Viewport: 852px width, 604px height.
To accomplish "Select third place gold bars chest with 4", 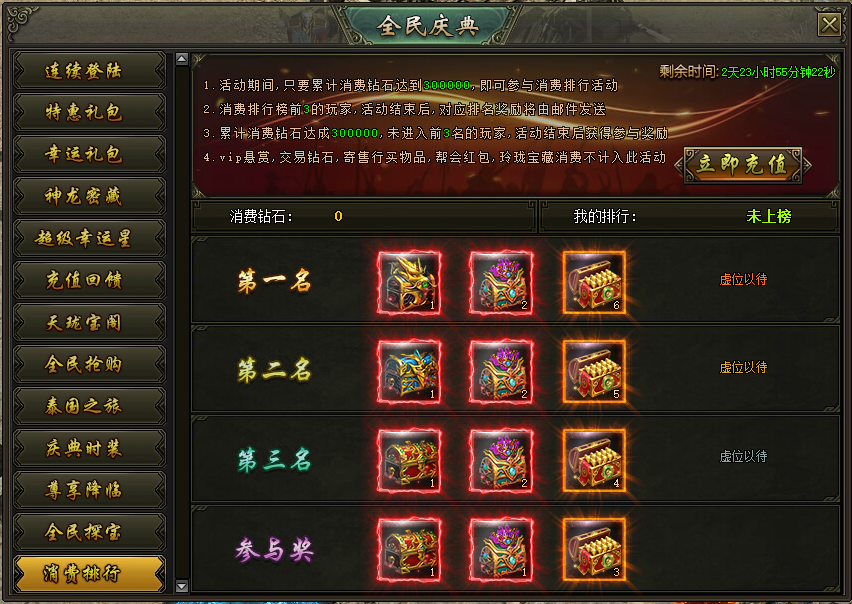I will click(x=594, y=461).
